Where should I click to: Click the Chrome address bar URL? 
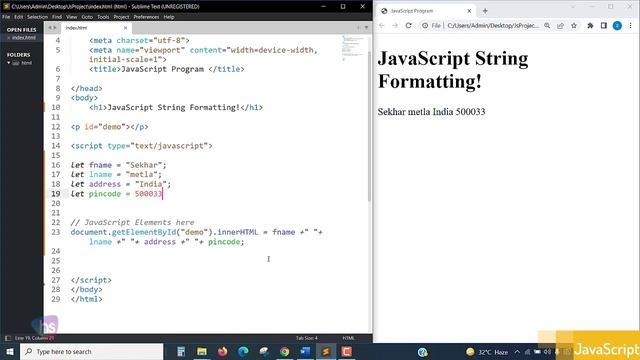tap(493, 25)
